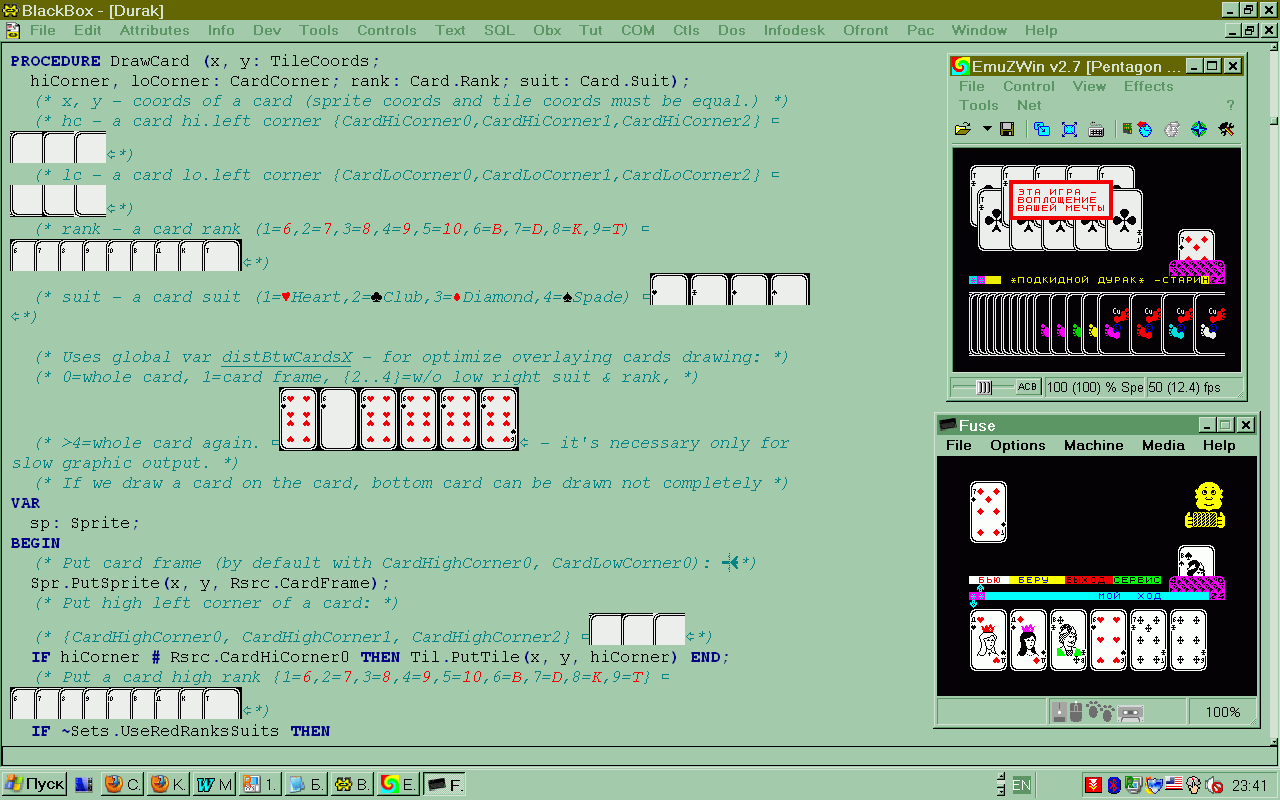Click the window size icon in EmuZWin toolbar
Image resolution: width=1280 pixels, height=800 pixels.
pyautogui.click(x=1042, y=129)
